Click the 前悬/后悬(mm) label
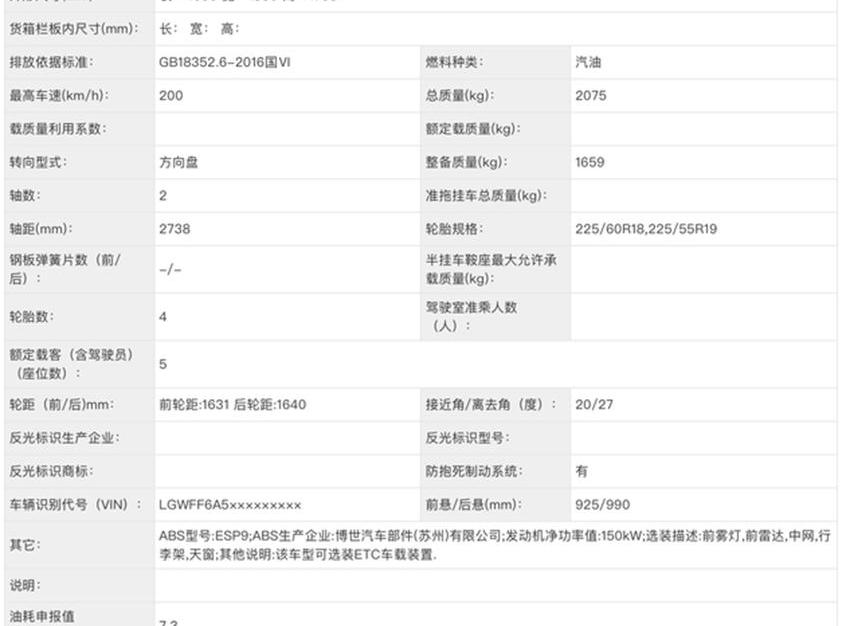Image resolution: width=846 pixels, height=626 pixels. click(473, 505)
